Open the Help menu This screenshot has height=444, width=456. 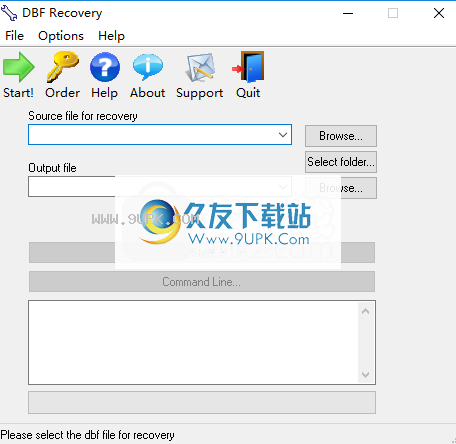point(111,36)
